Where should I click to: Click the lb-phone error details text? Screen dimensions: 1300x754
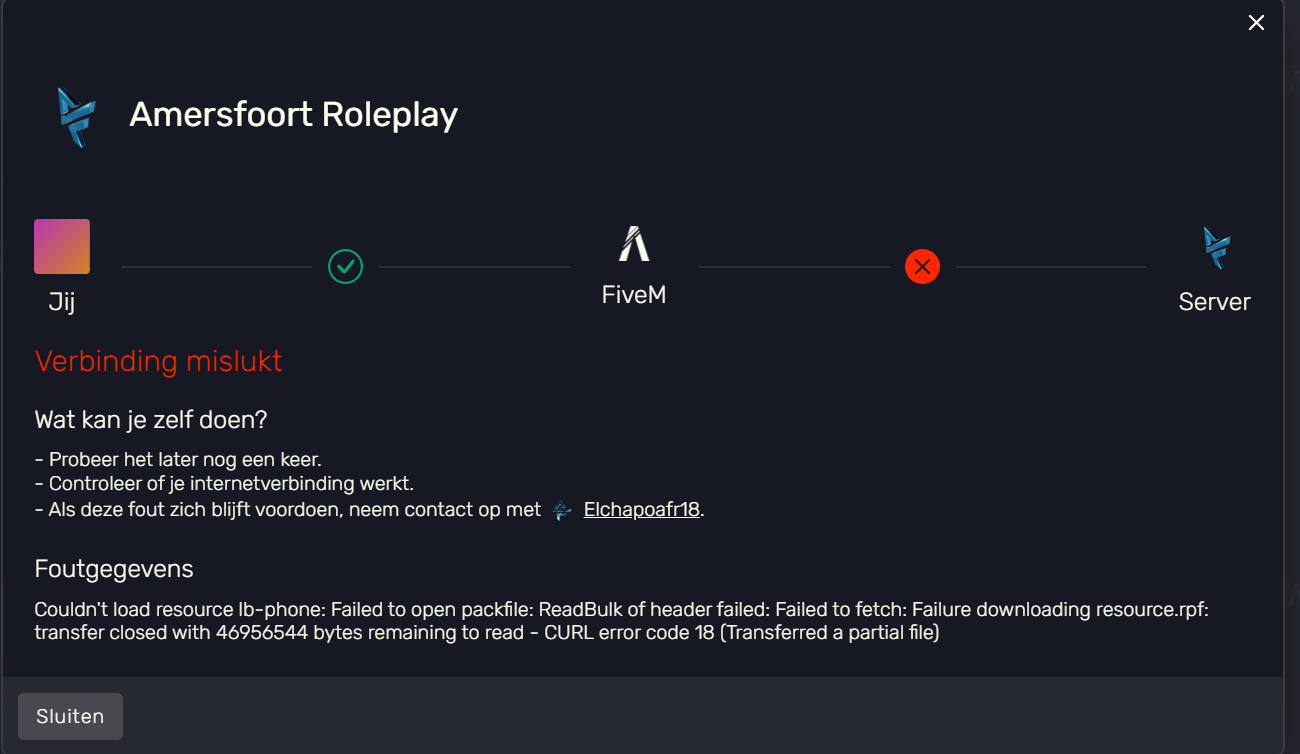tap(622, 621)
